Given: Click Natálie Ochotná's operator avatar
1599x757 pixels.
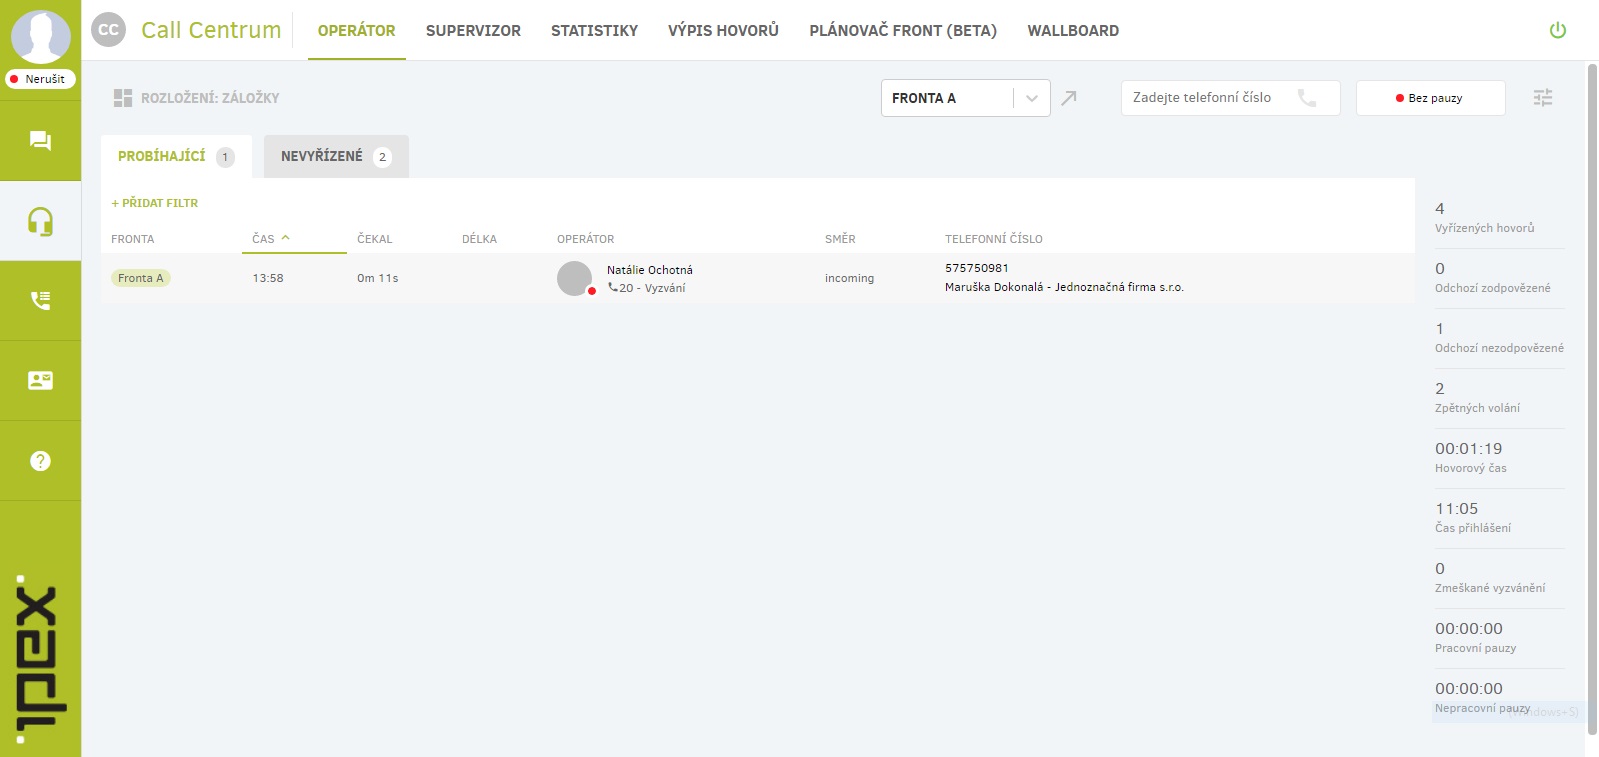Looking at the screenshot, I should (x=575, y=279).
